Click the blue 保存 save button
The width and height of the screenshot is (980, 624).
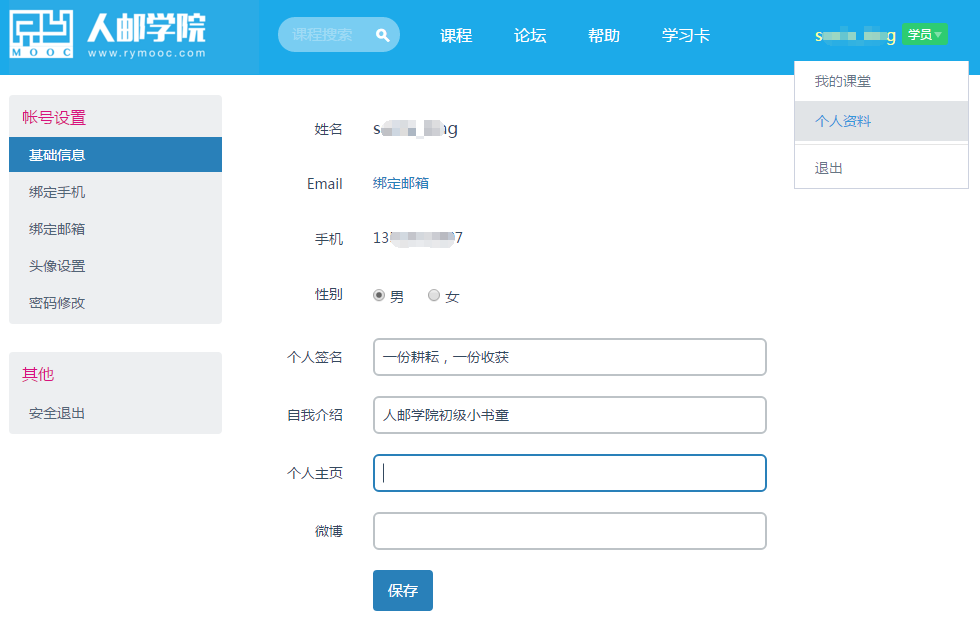tap(402, 590)
